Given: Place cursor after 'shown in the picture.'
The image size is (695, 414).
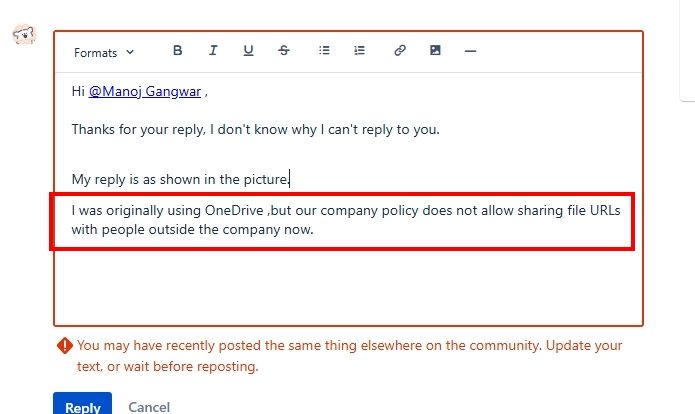Looking at the screenshot, I should click(x=290, y=179).
